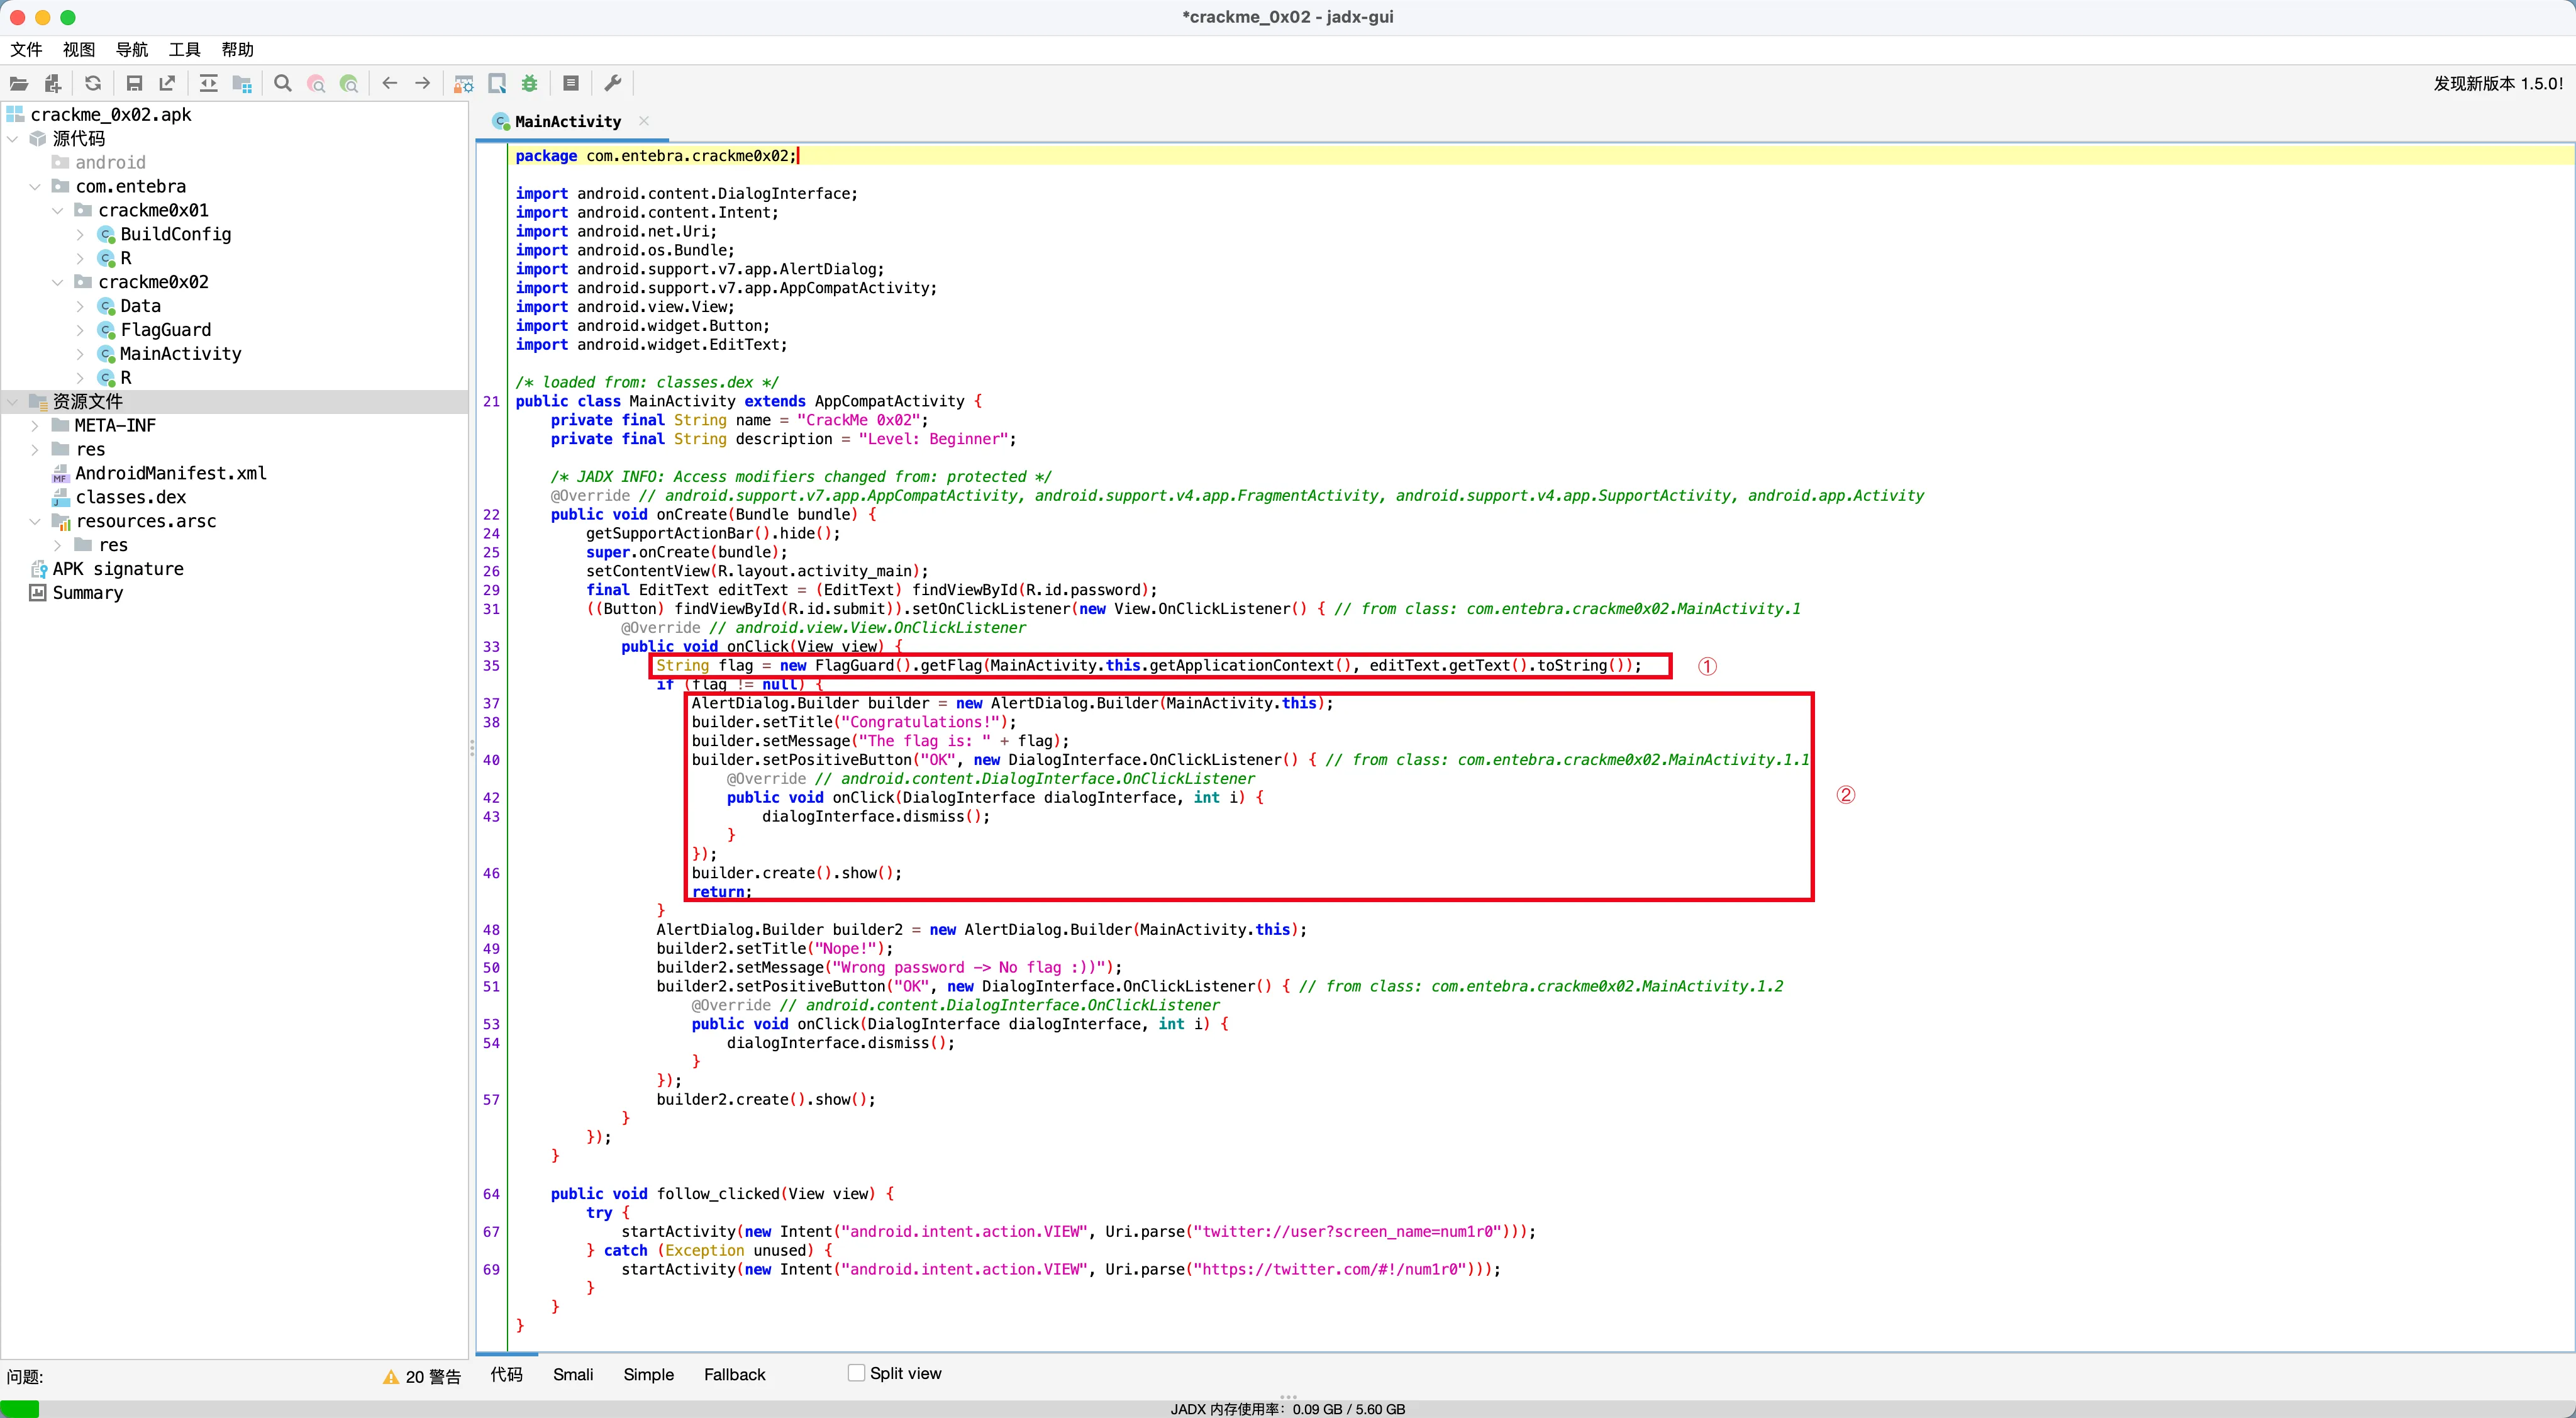This screenshot has height=1418, width=2576.
Task: Expand the META-INF folder
Action: click(x=35, y=426)
